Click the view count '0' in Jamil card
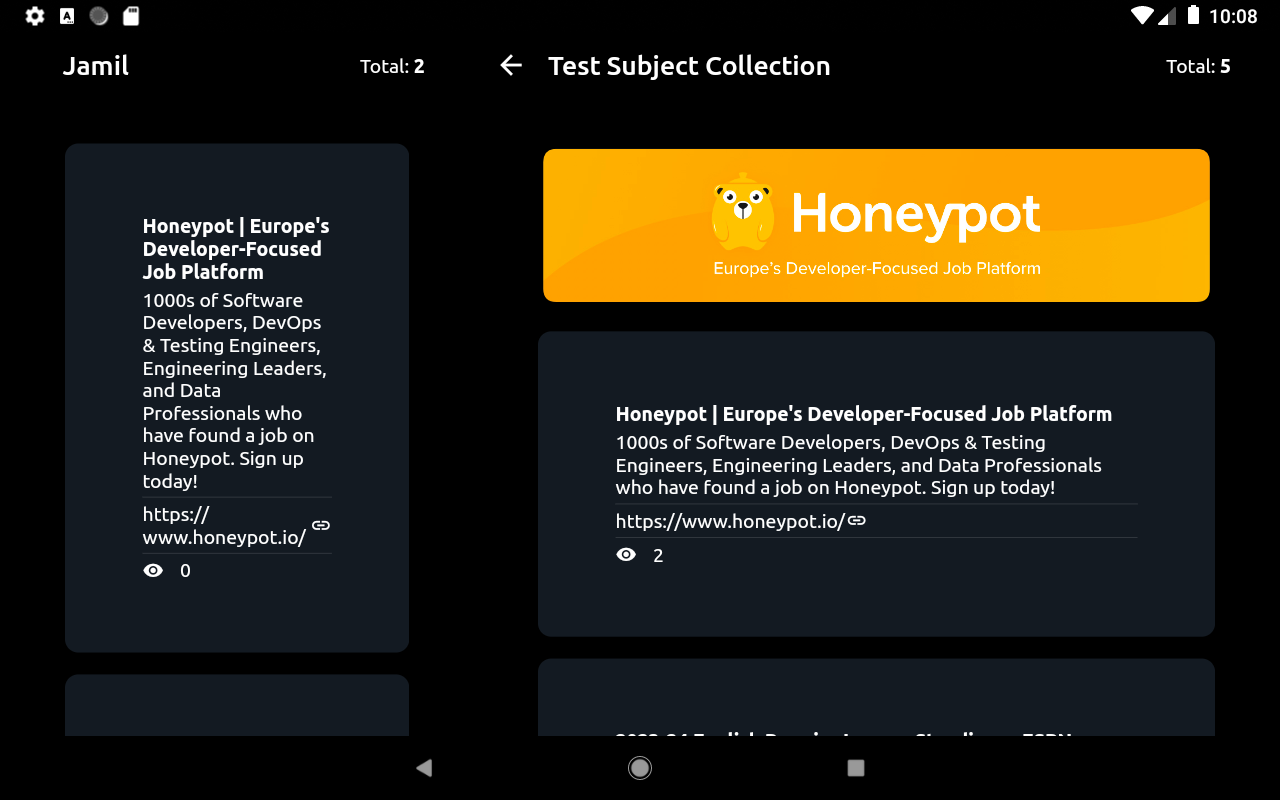Viewport: 1280px width, 800px height. click(x=185, y=571)
